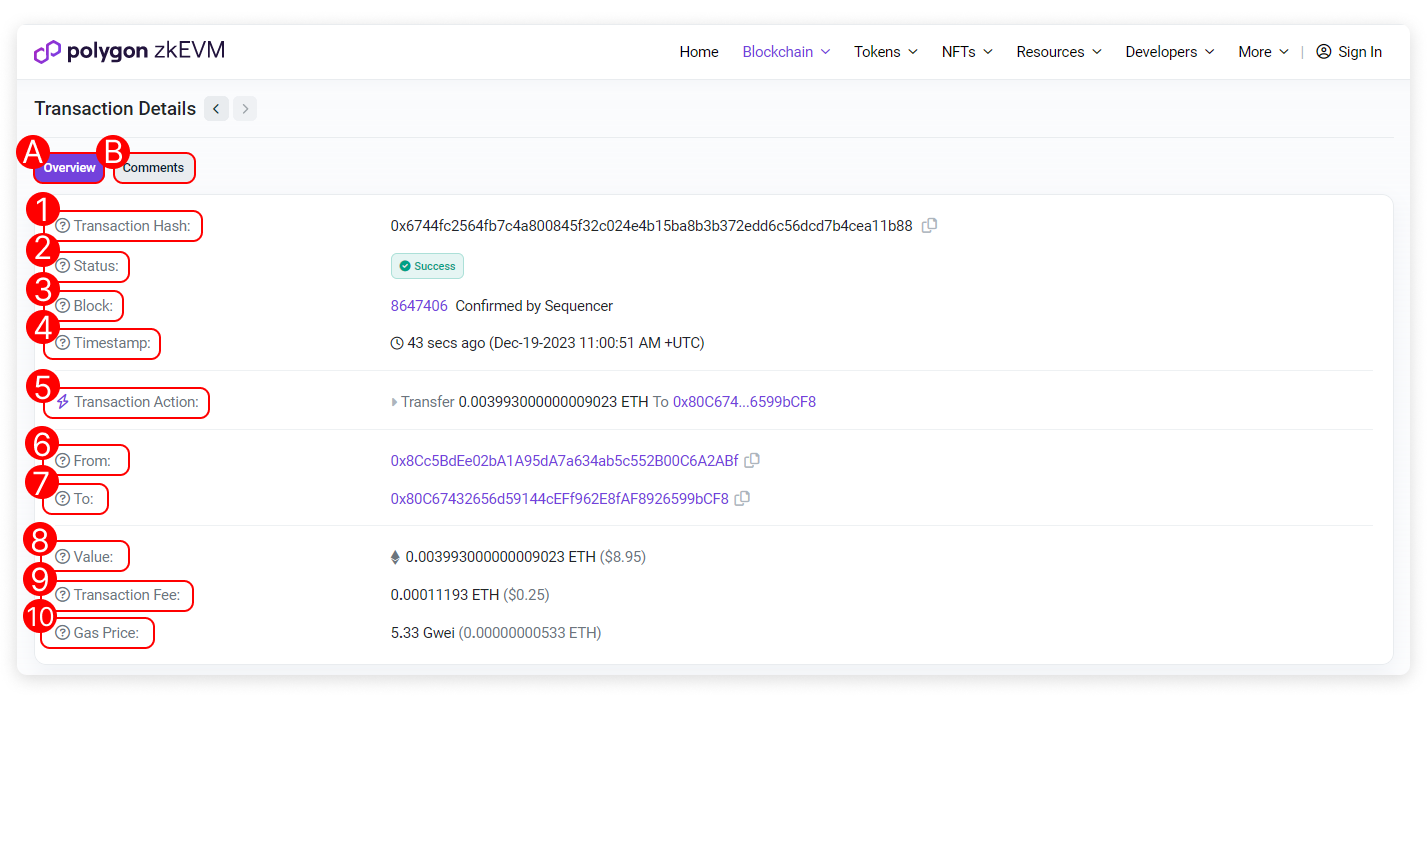Viewport: 1427px width, 865px height.
Task: Expand the Transaction Action transfer triangle
Action: (x=395, y=403)
